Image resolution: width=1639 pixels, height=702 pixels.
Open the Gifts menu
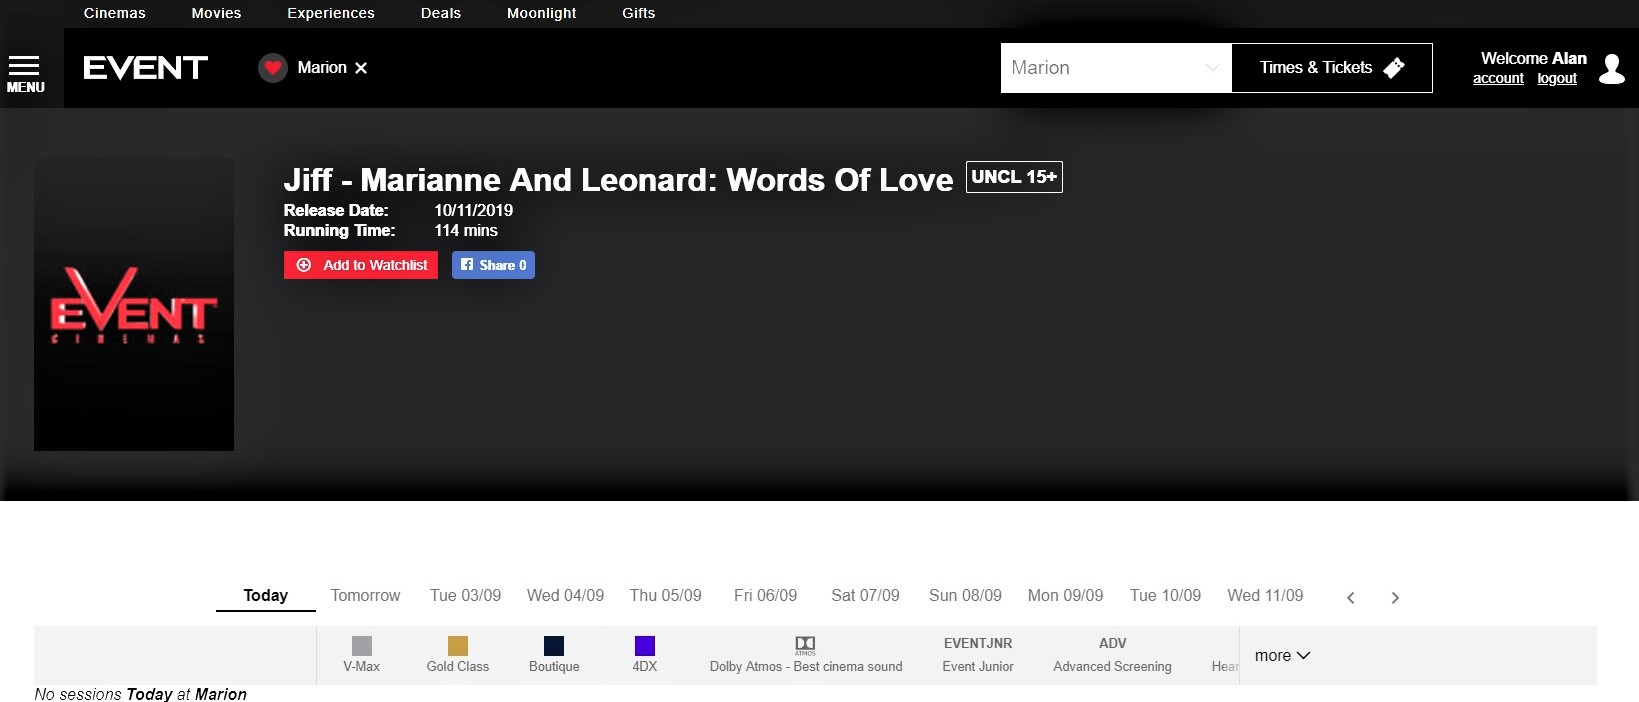coord(639,13)
